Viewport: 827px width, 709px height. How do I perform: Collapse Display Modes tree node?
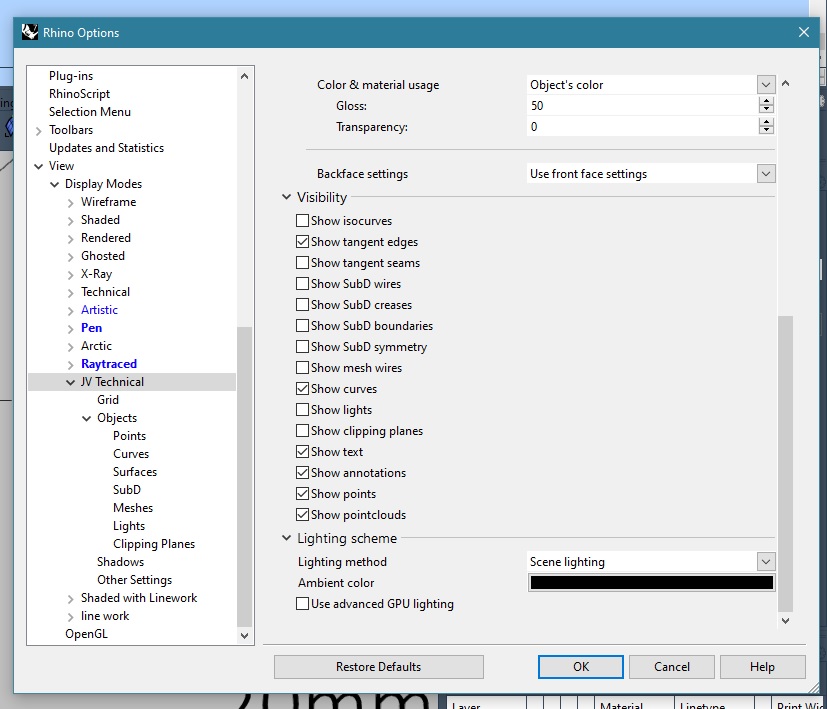click(x=54, y=184)
